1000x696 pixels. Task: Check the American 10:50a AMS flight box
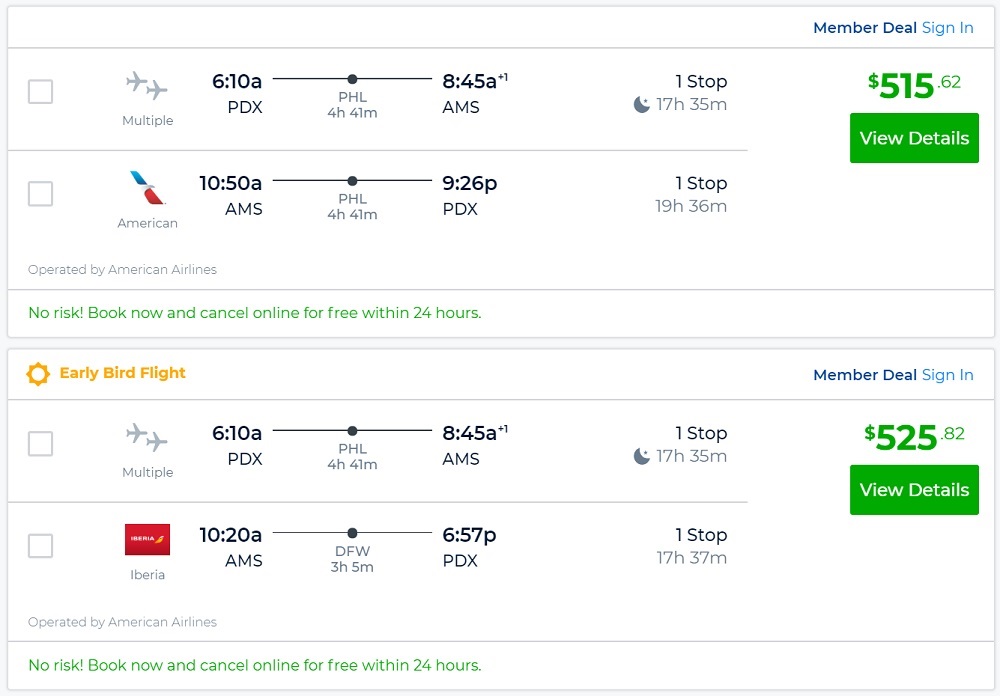40,194
